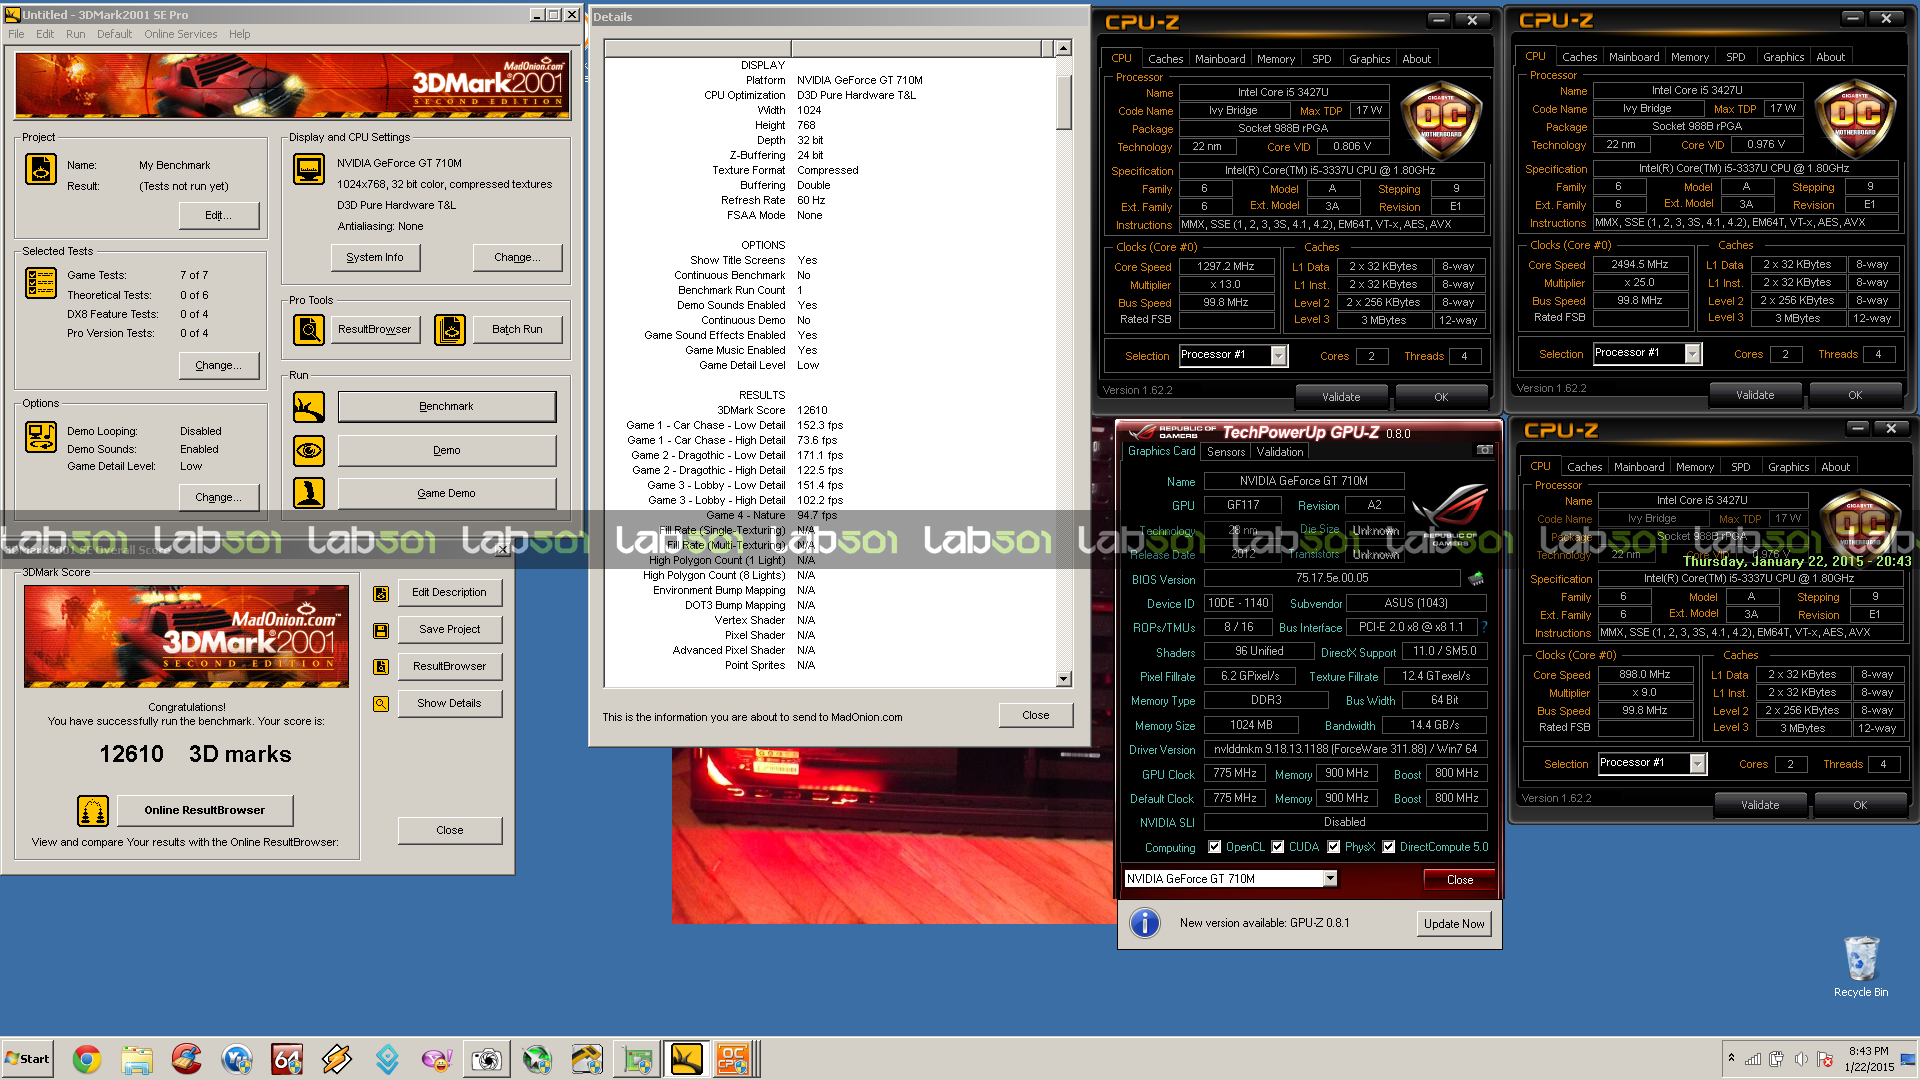This screenshot has width=1920, height=1080.
Task: Open Processor #1 dropdown in top-right CPU-Z
Action: [1692, 353]
